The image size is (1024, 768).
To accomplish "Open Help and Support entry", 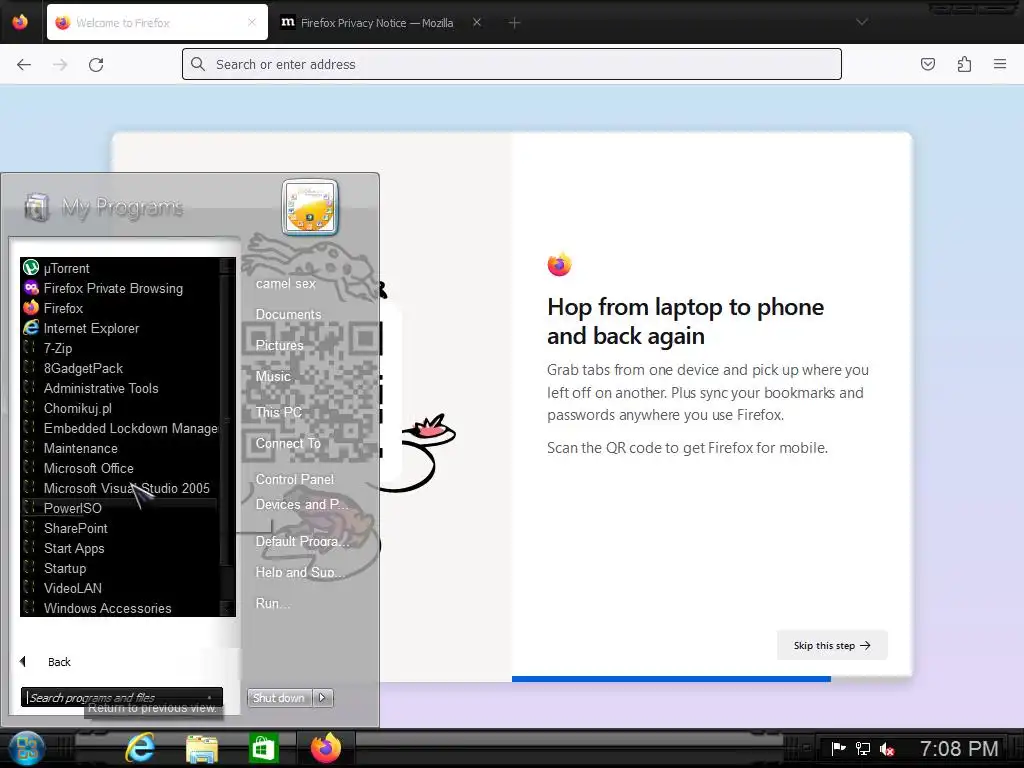I will [x=298, y=572].
